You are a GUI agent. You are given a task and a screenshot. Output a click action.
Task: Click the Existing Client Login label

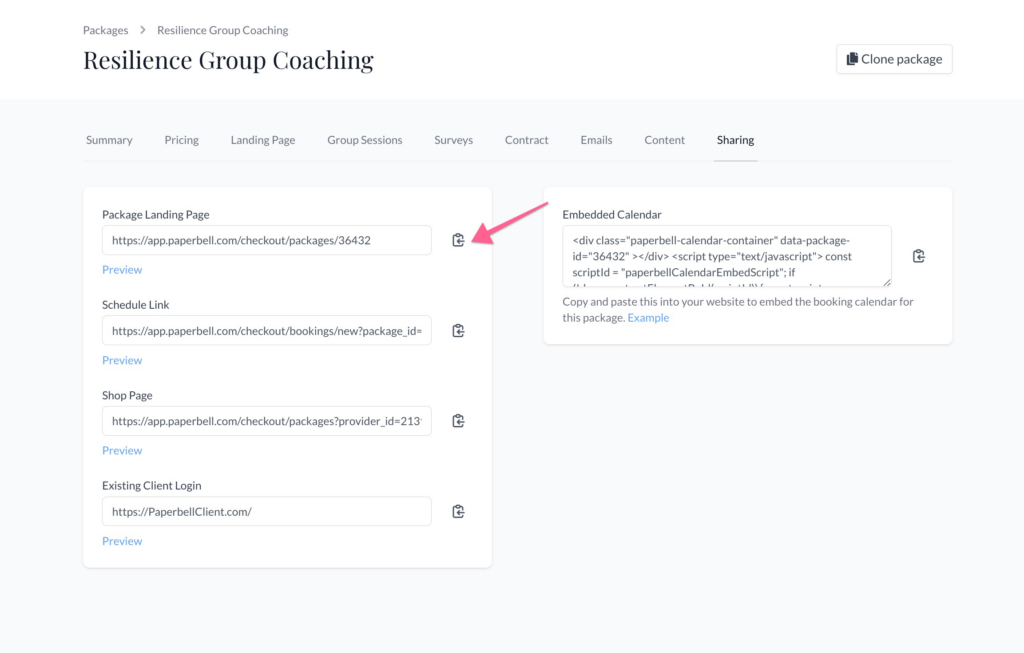coord(152,485)
